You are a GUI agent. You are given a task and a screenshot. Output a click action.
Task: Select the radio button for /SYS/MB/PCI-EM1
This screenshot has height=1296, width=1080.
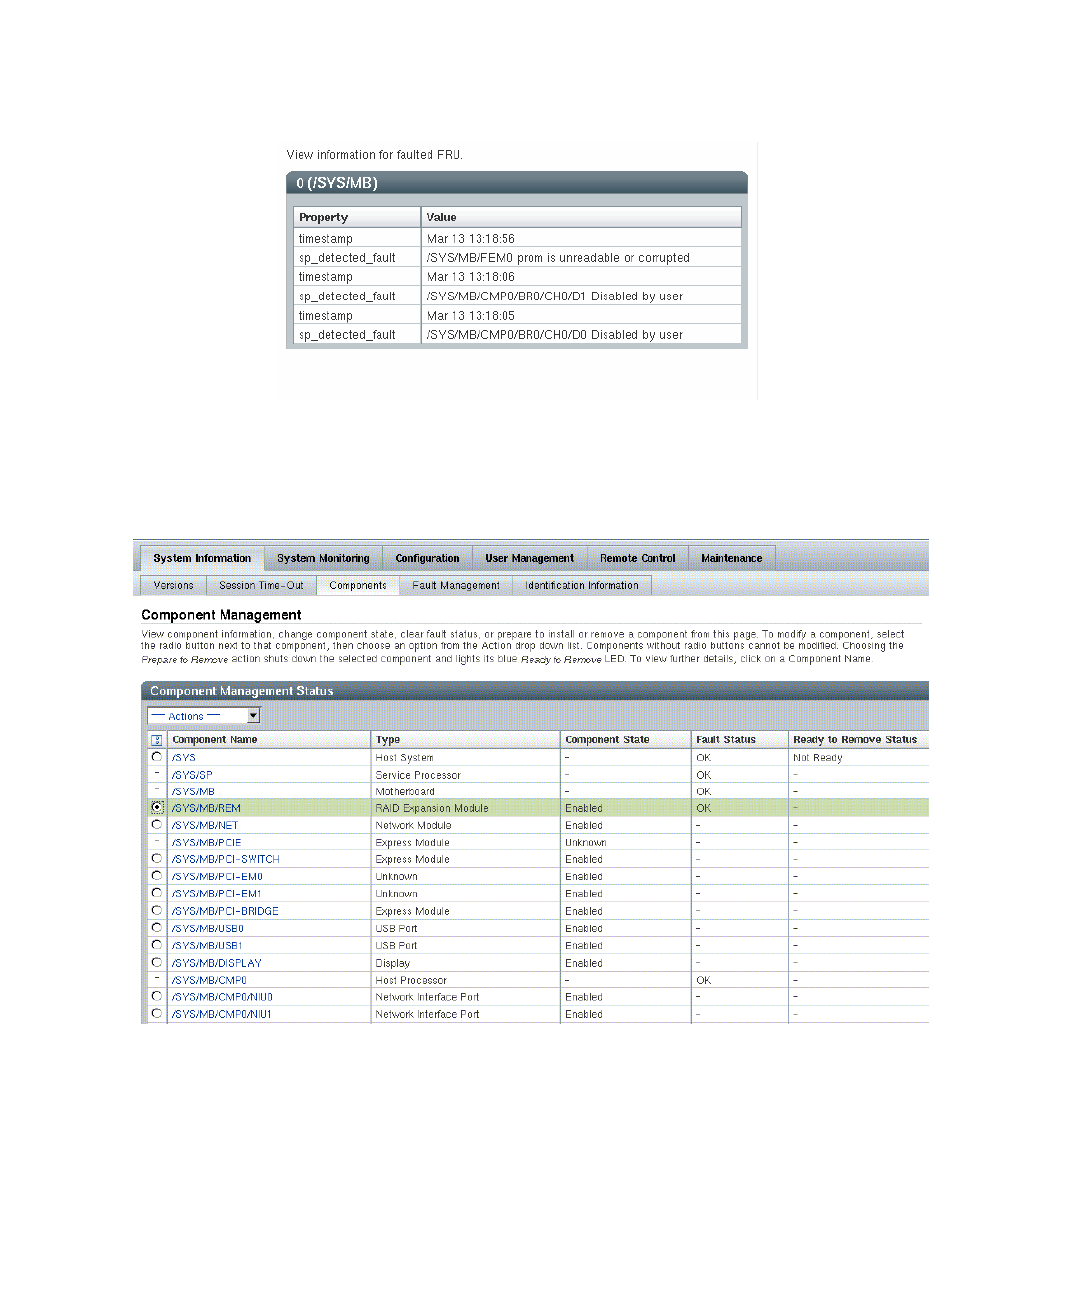tap(156, 893)
